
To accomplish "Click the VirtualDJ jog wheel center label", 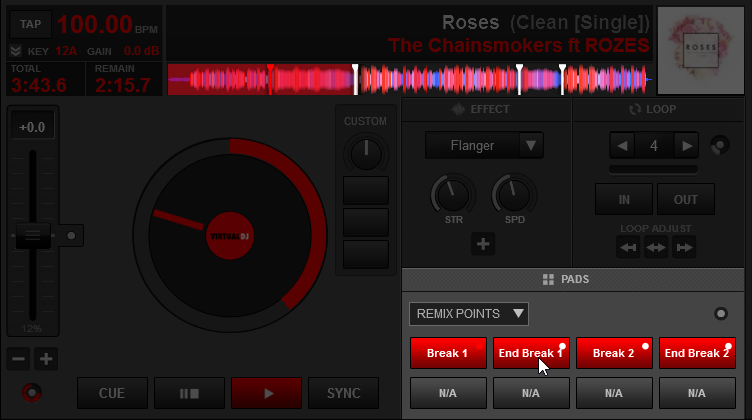I will 230,236.
